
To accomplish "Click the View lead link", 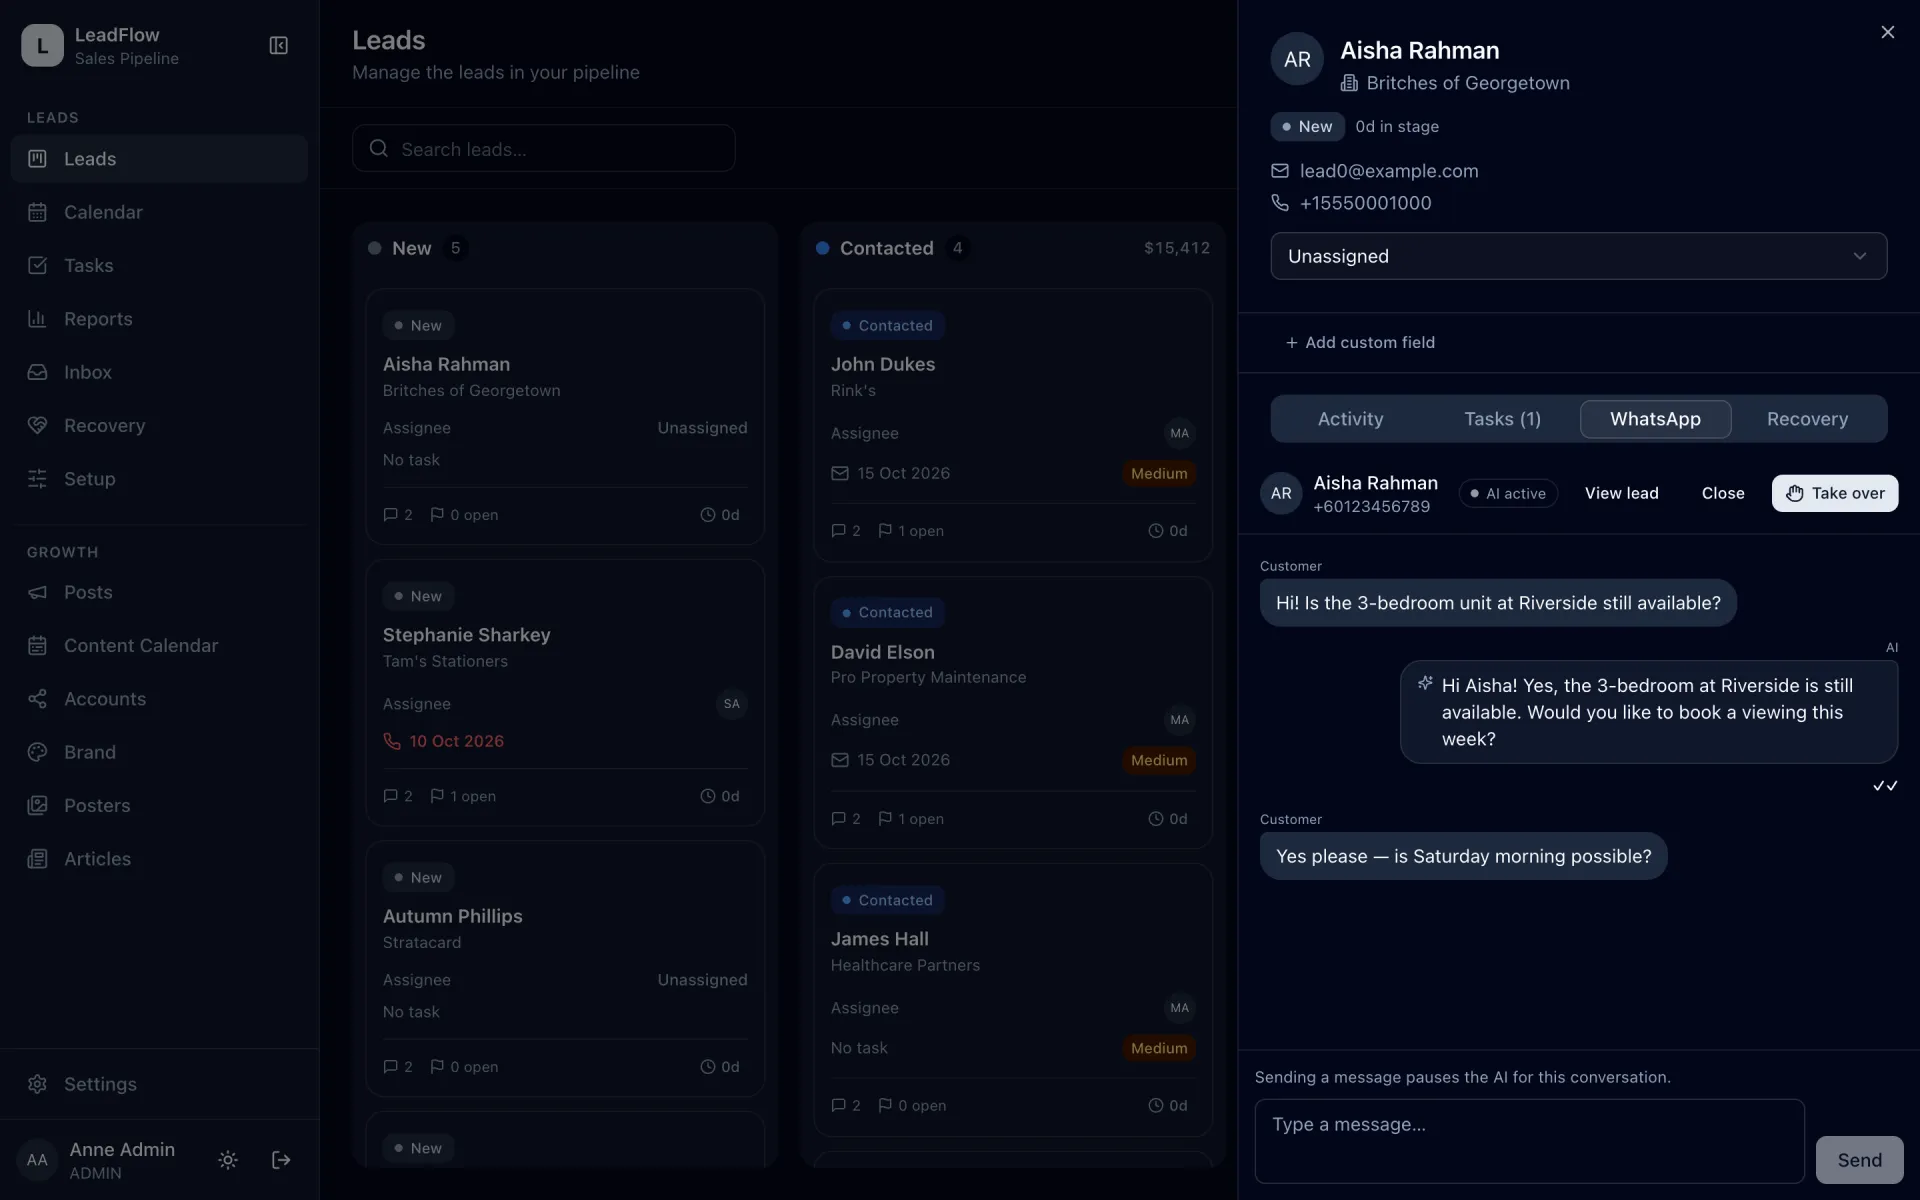I will coord(1621,493).
